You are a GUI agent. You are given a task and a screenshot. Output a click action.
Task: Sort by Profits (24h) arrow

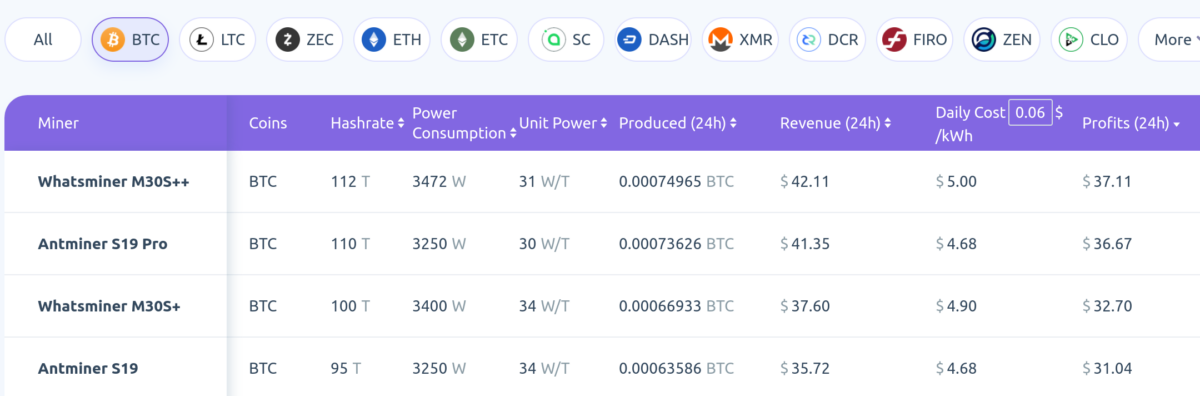1176,124
